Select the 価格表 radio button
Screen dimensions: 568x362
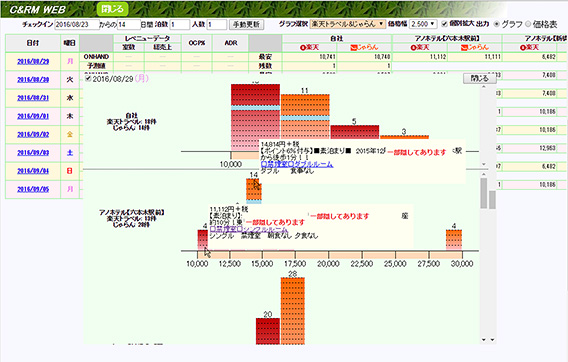pyautogui.click(x=528, y=24)
